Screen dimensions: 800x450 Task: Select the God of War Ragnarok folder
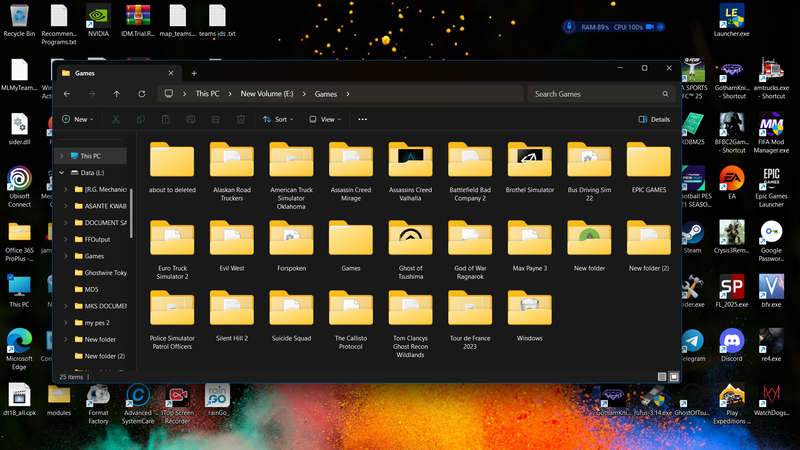tap(470, 251)
